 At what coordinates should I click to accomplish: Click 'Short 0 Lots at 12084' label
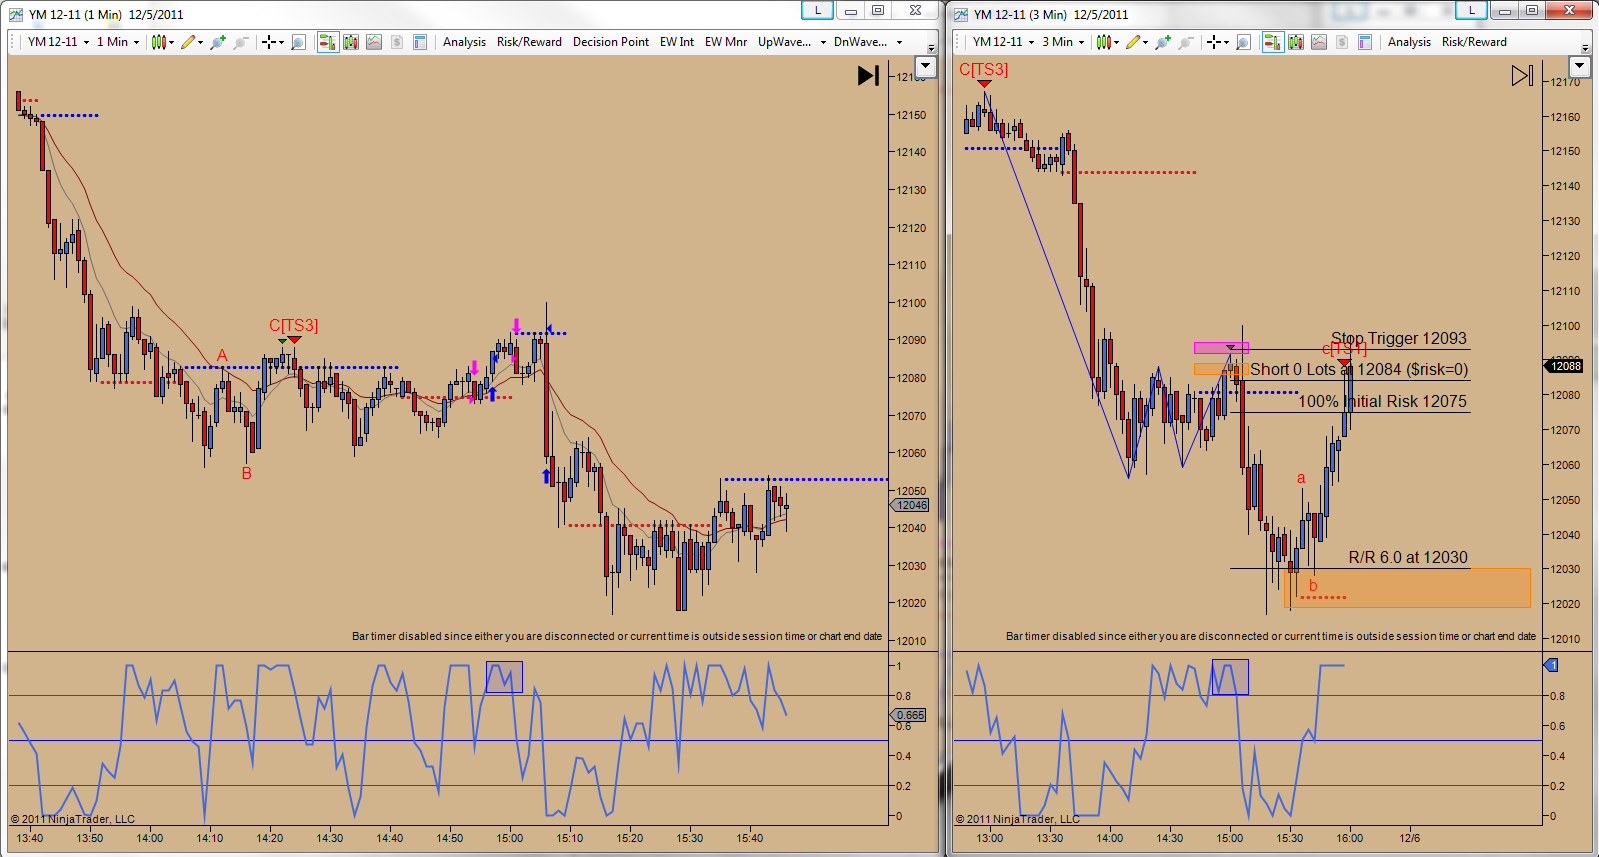[1359, 369]
